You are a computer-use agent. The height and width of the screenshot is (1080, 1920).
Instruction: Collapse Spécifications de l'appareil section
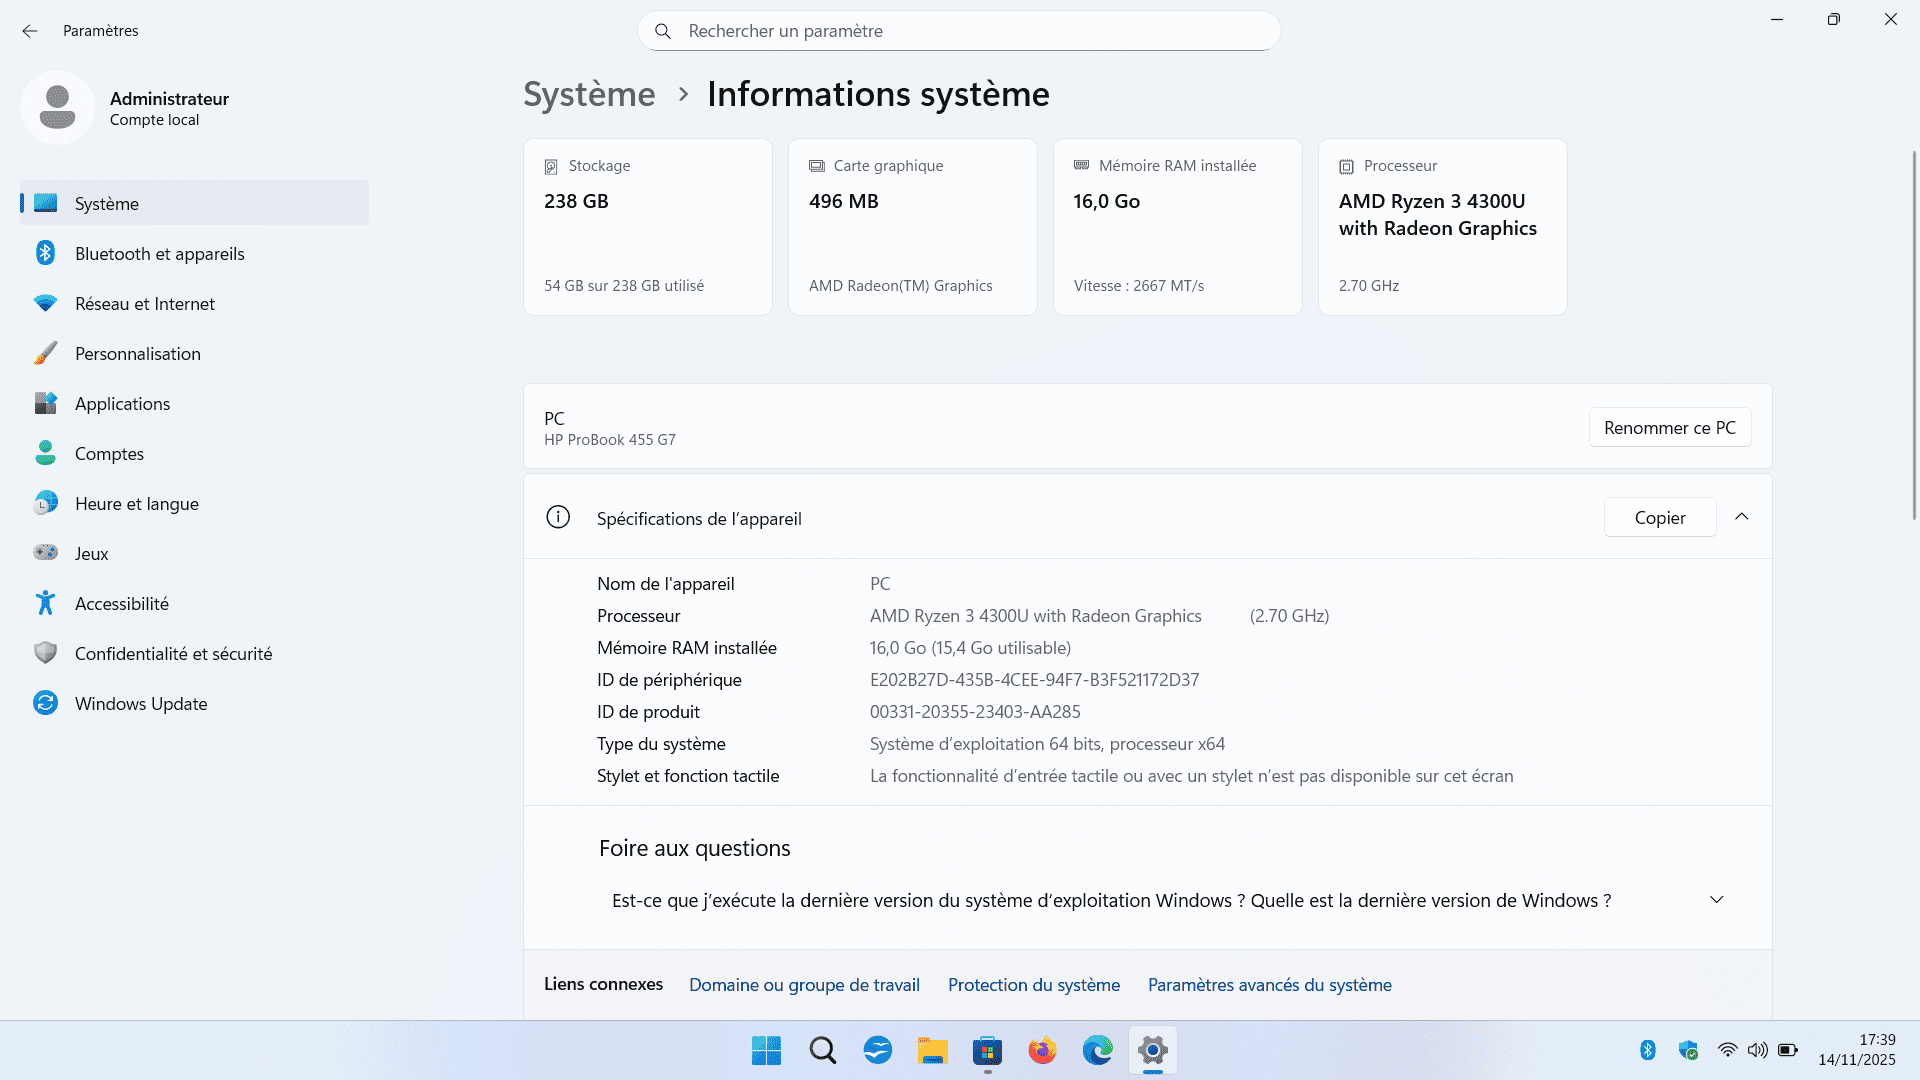click(x=1741, y=517)
